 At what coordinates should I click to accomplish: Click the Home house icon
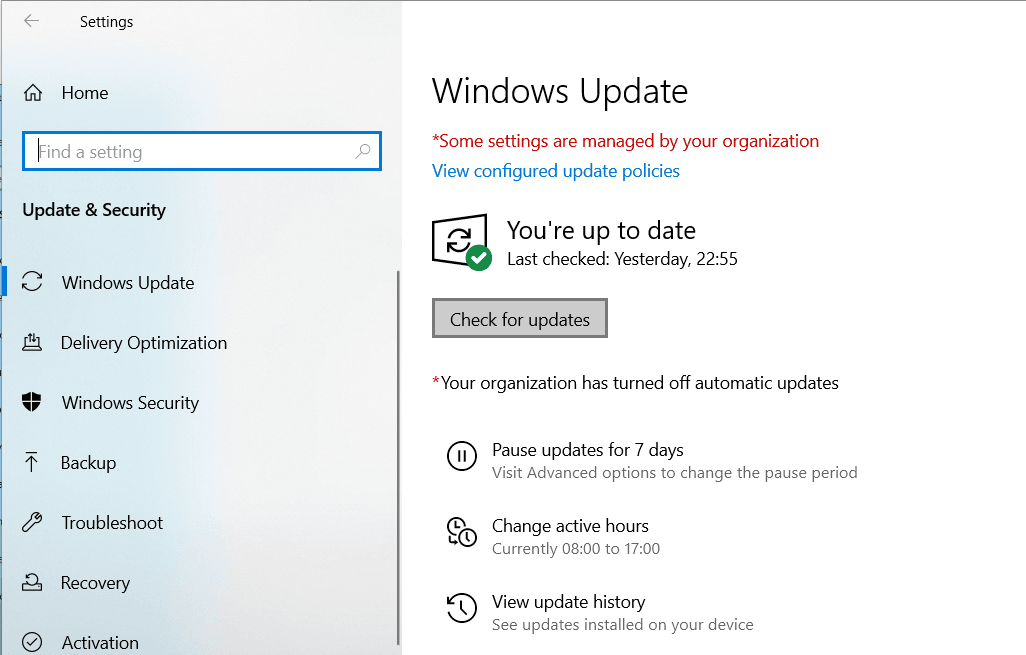[x=33, y=92]
